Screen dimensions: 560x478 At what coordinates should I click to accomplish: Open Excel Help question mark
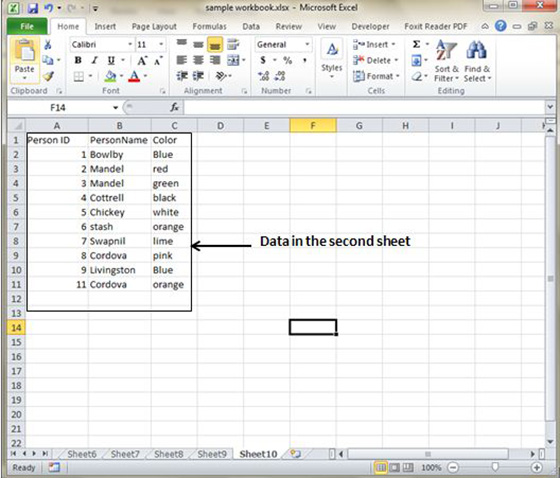pyautogui.click(x=501, y=26)
